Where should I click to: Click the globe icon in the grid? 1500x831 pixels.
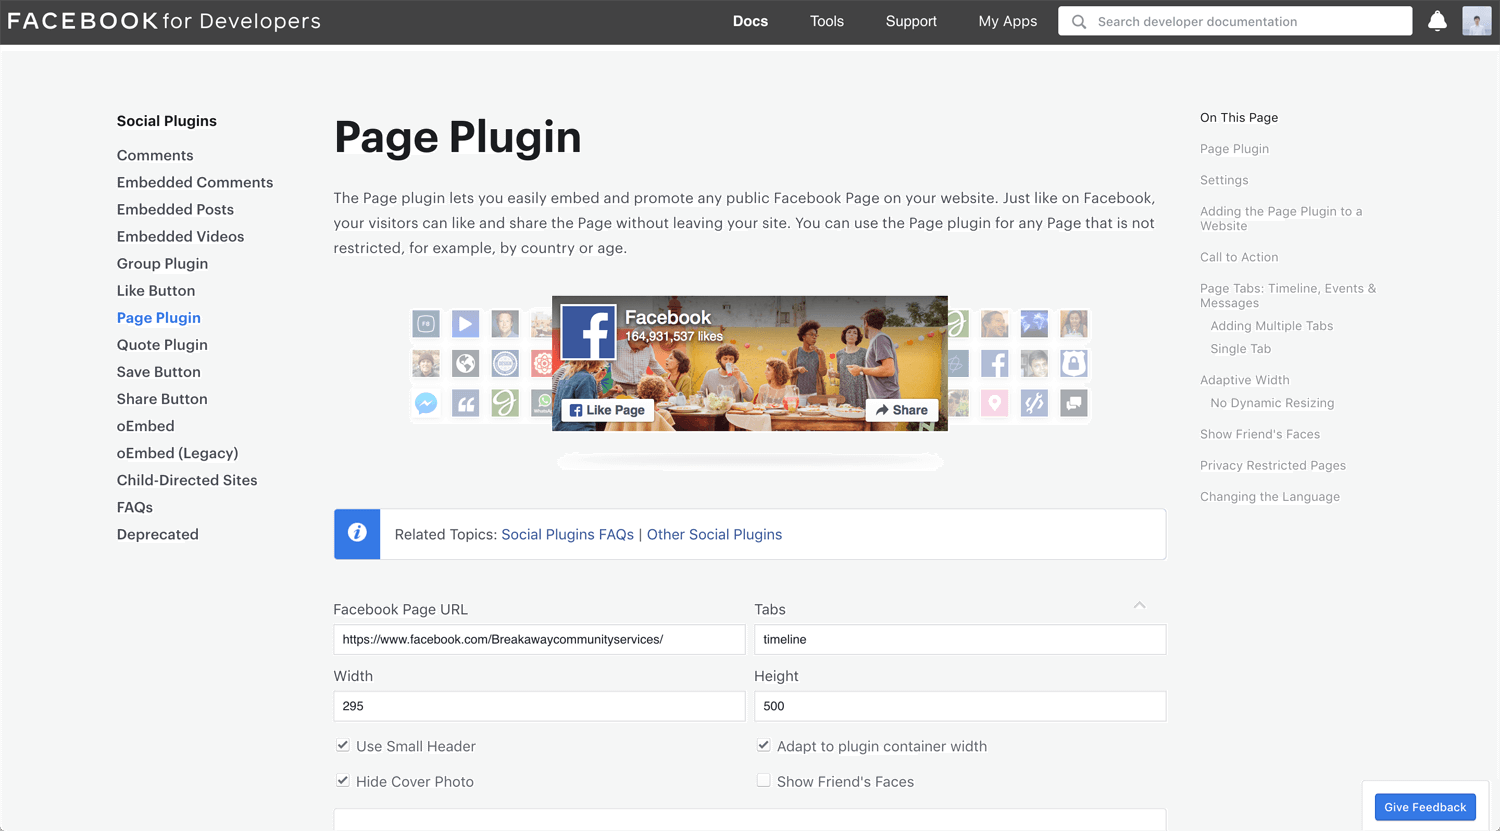click(465, 364)
